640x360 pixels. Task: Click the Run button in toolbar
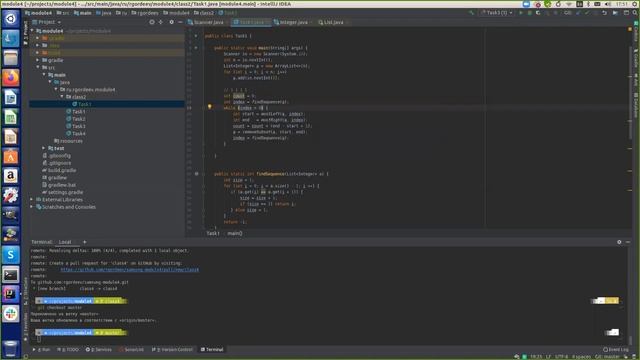point(520,13)
